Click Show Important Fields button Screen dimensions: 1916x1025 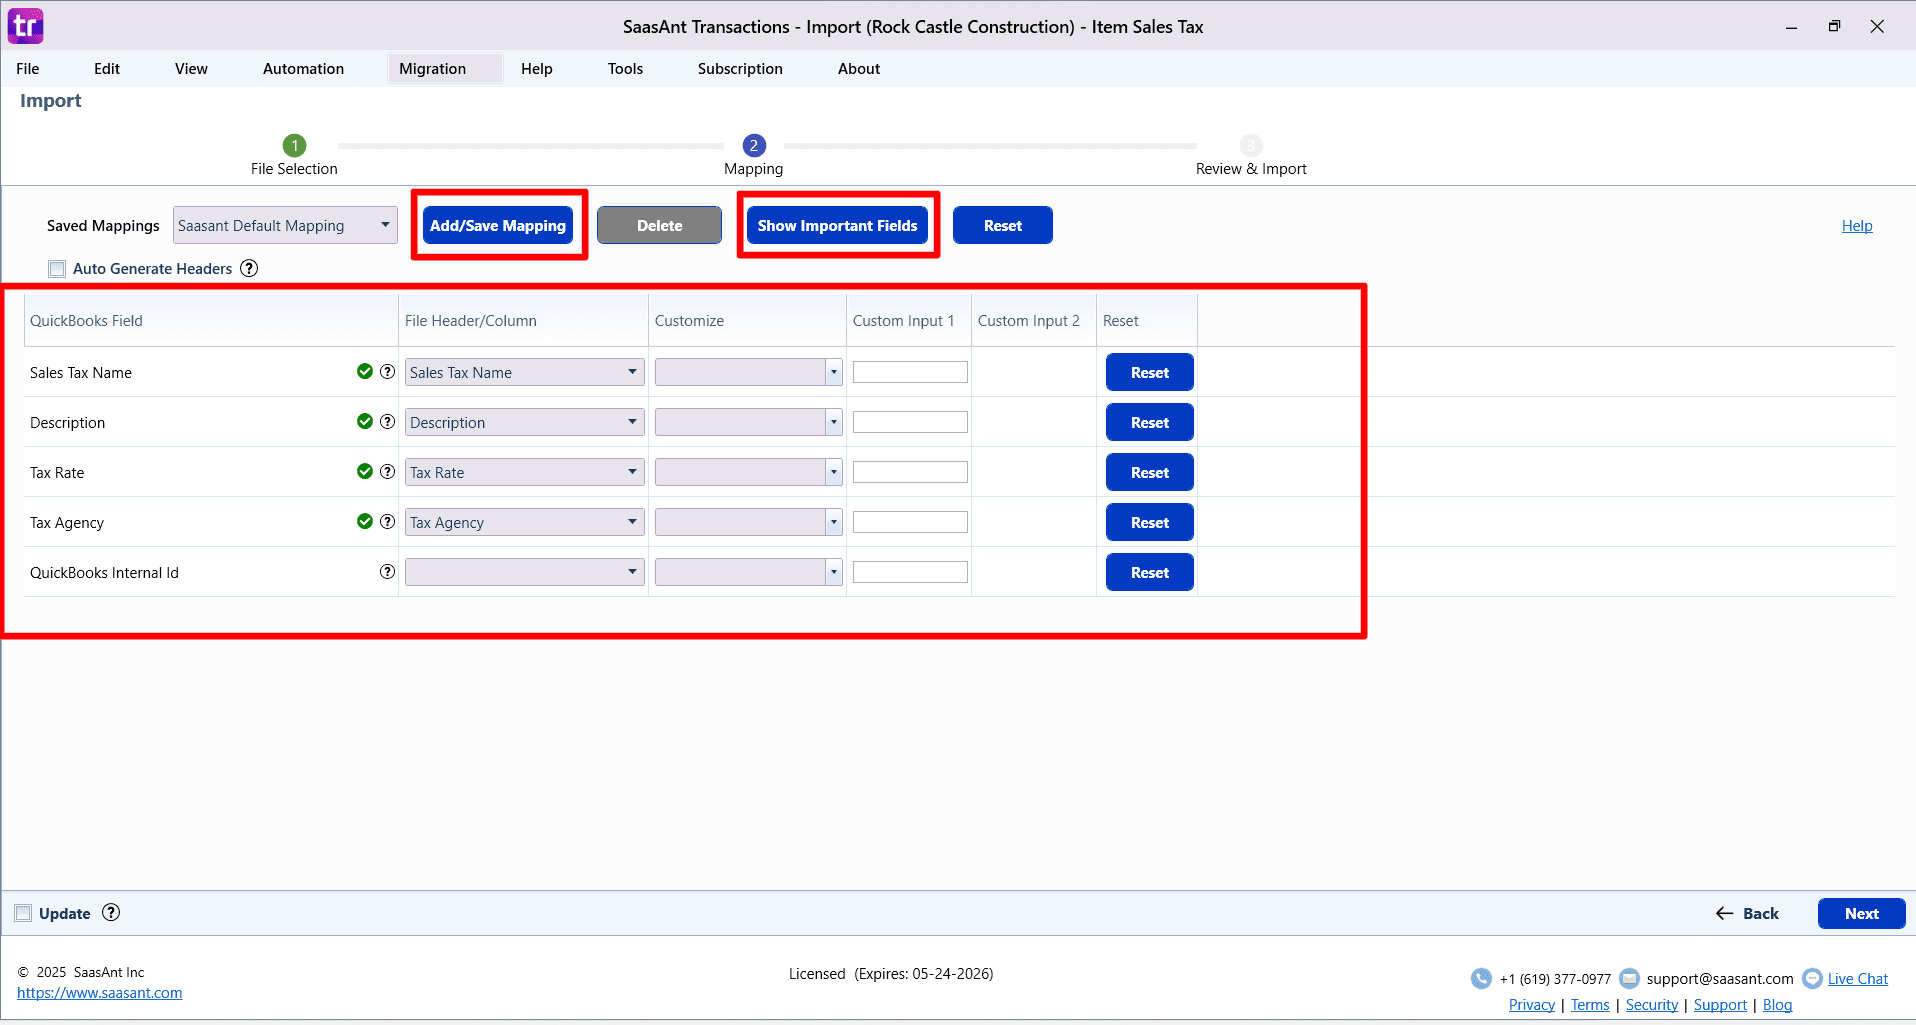[x=837, y=225]
